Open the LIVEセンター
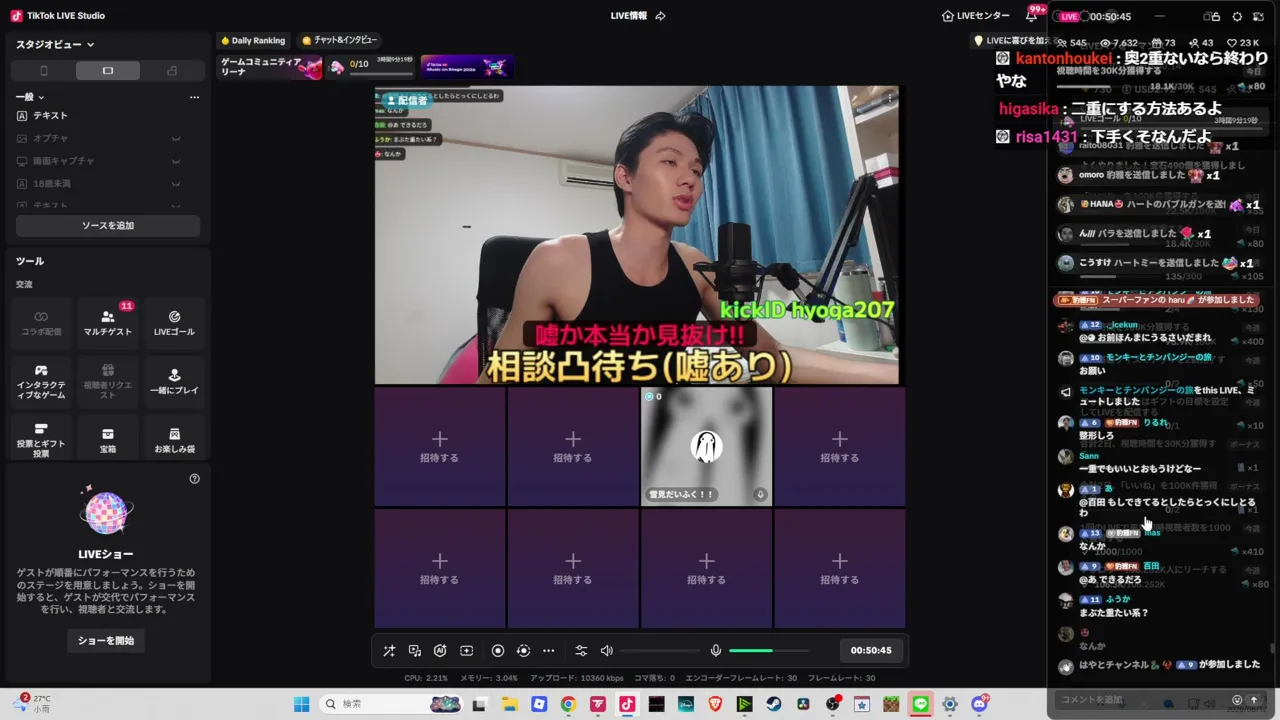 (976, 16)
